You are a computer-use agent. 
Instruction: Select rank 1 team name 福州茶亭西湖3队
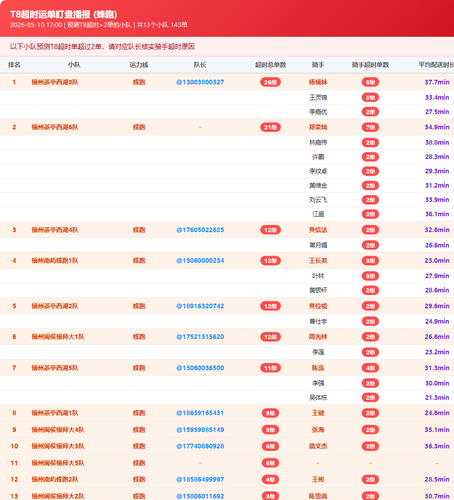(55, 82)
